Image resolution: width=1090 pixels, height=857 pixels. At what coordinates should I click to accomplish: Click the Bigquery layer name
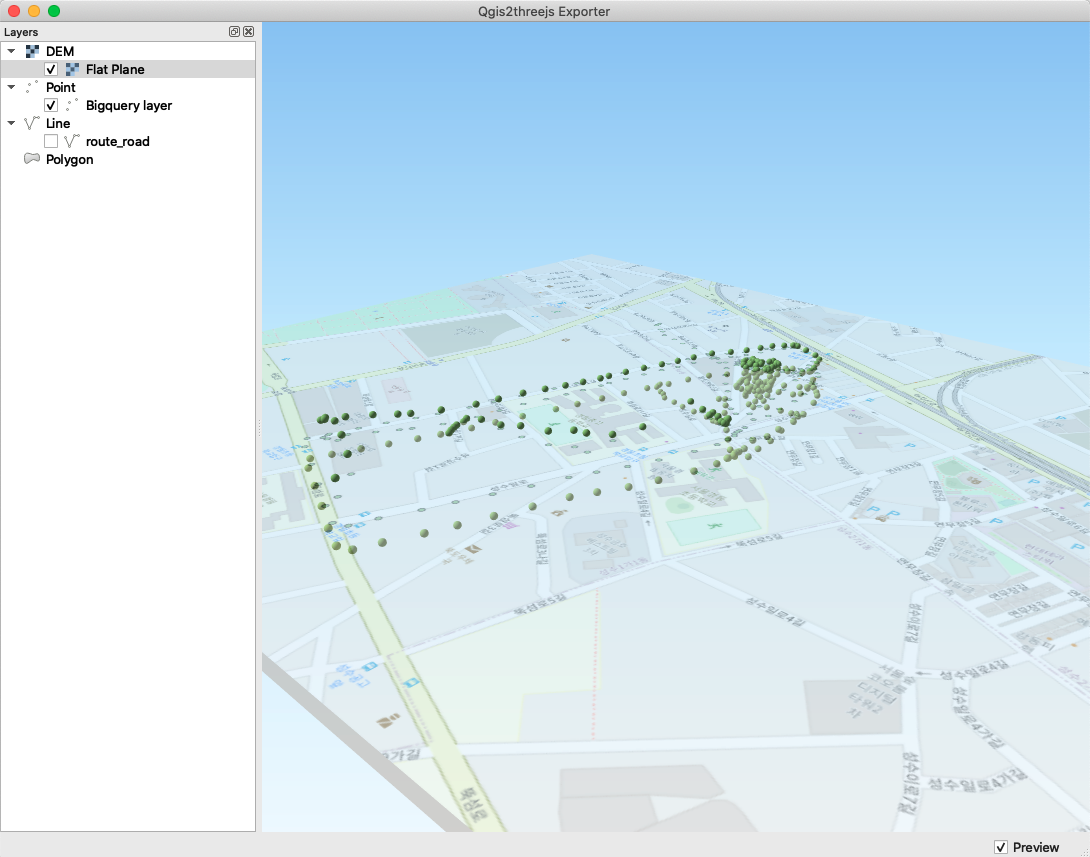[x=129, y=105]
